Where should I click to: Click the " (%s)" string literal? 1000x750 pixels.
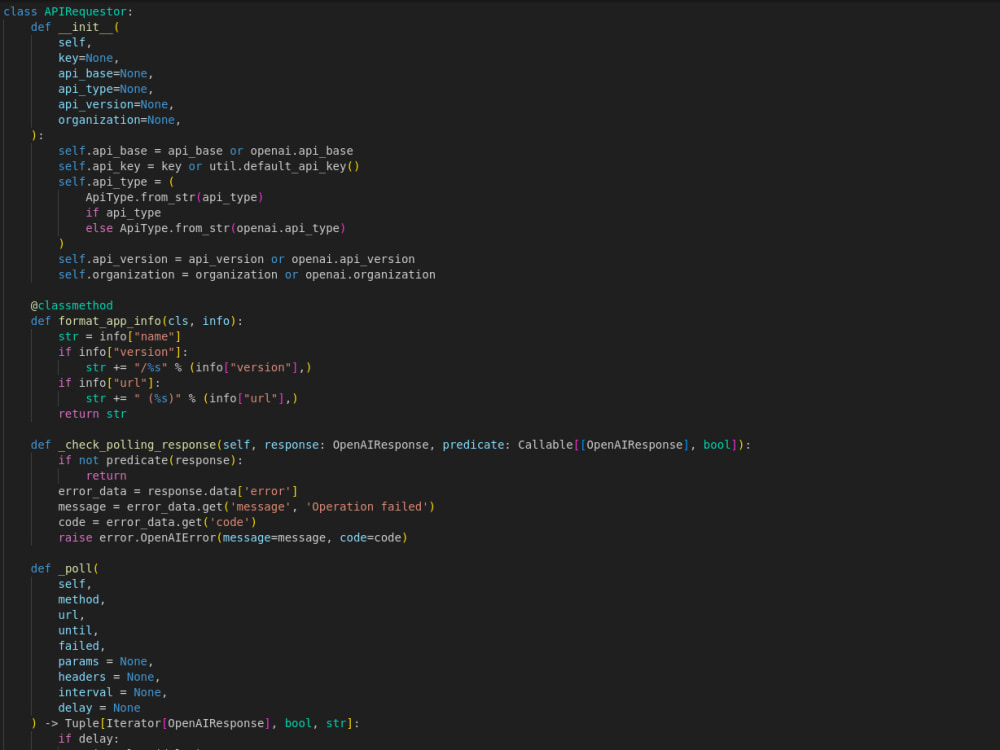pyautogui.click(x=158, y=398)
